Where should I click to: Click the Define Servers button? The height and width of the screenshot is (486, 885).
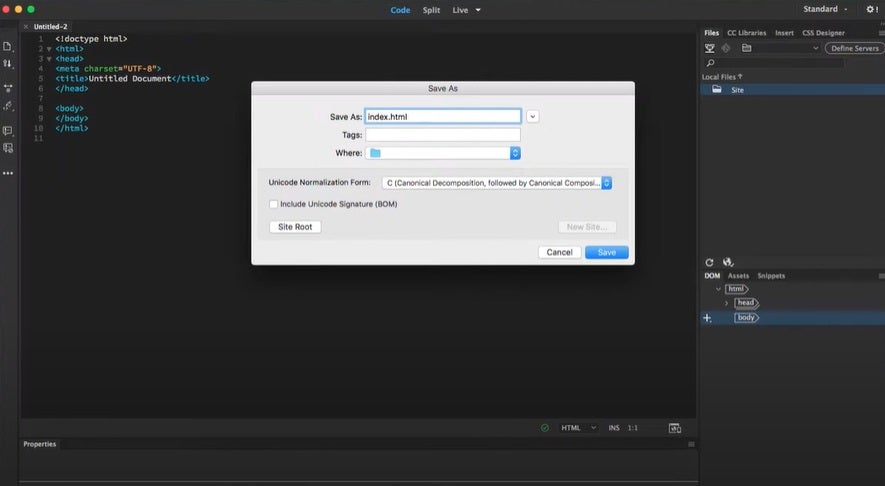coord(855,48)
